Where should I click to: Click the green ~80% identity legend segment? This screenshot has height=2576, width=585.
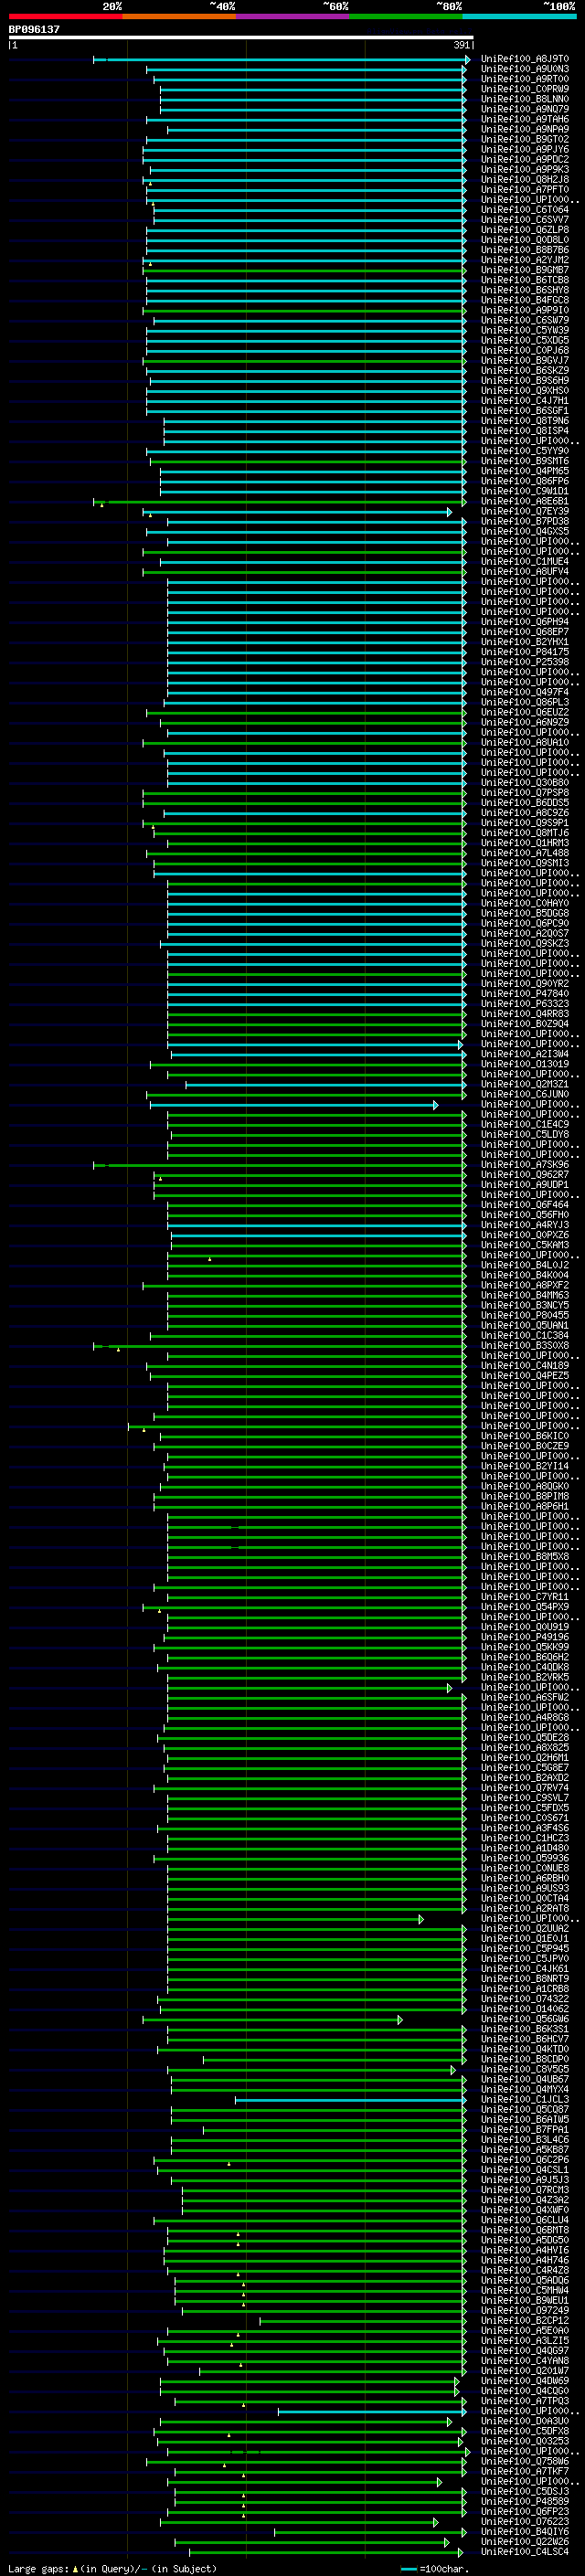[x=406, y=16]
